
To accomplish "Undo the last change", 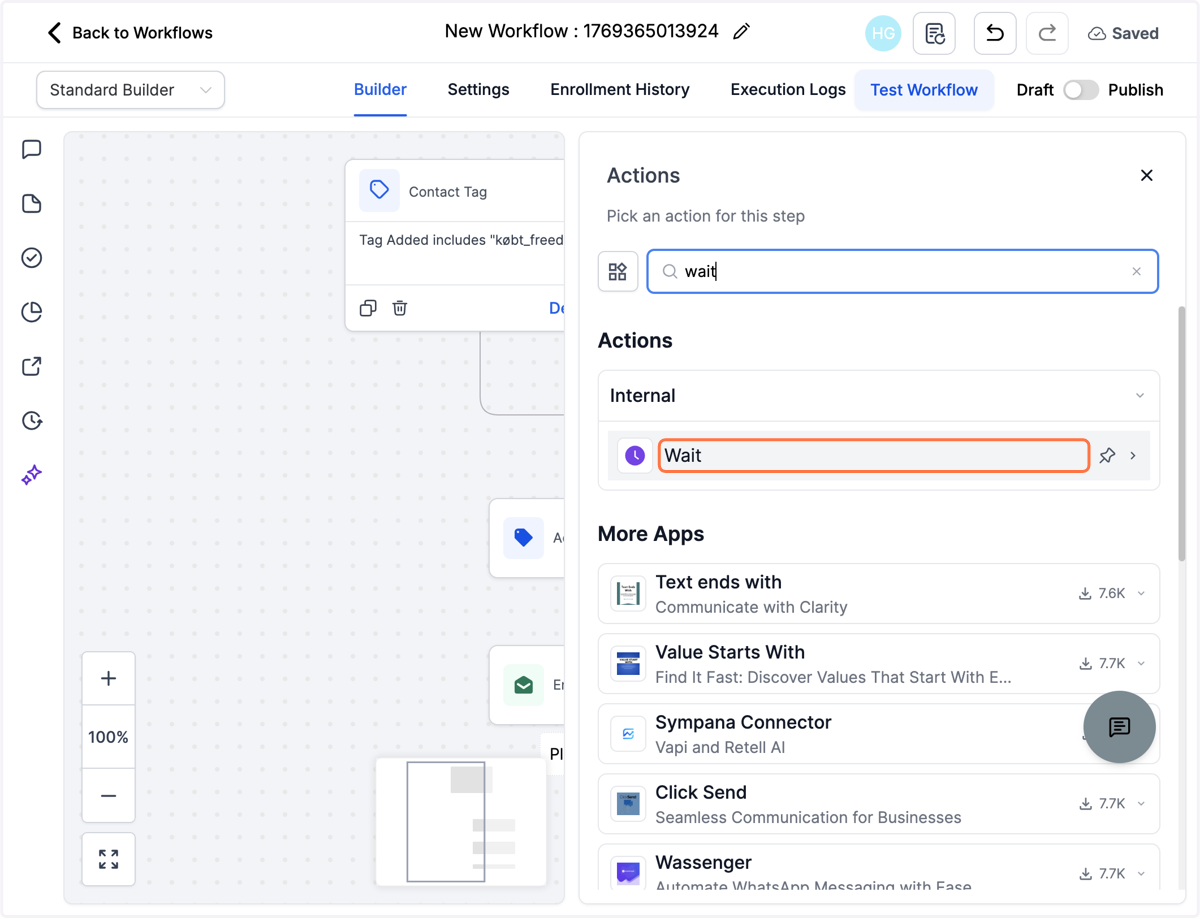I will 995,33.
